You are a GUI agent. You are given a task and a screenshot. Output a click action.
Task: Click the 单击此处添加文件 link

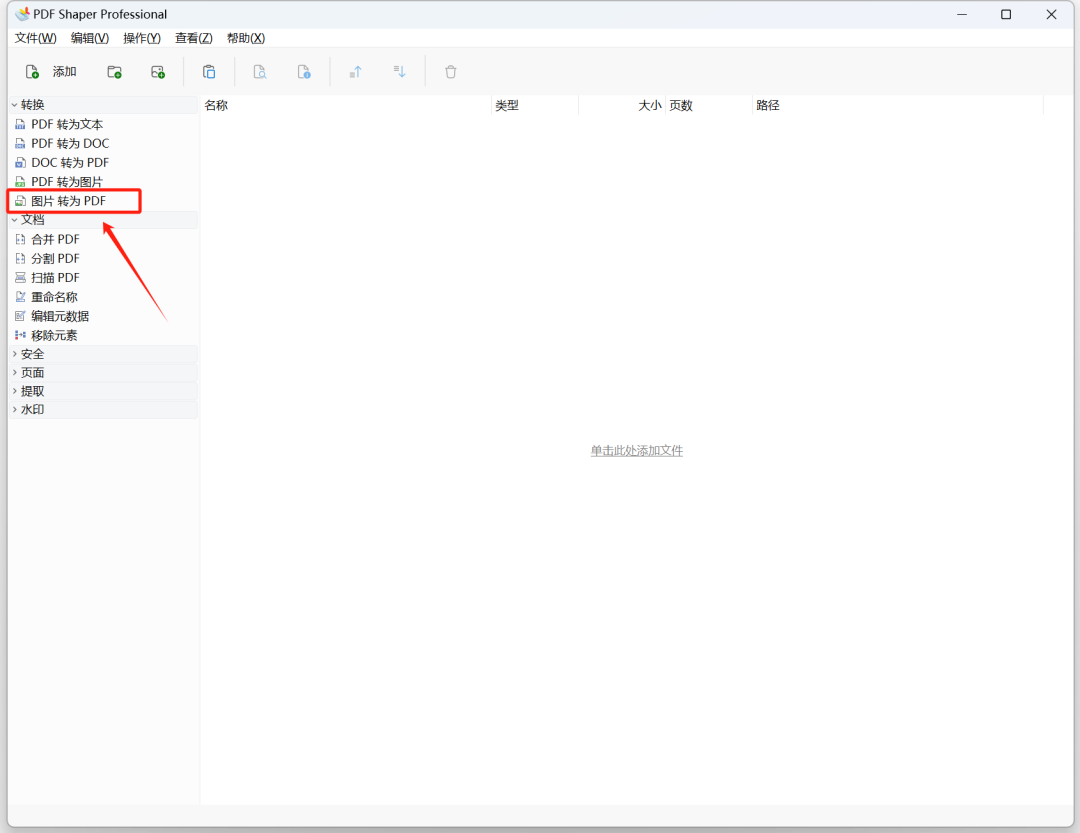point(636,451)
